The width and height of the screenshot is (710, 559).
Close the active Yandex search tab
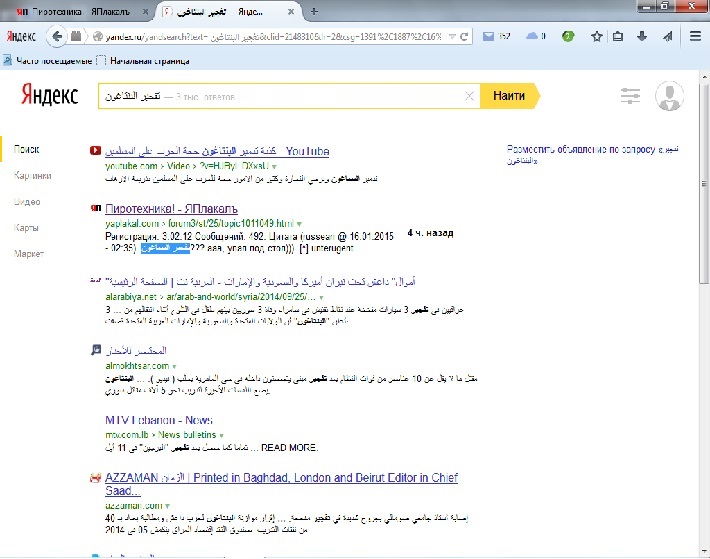point(291,12)
